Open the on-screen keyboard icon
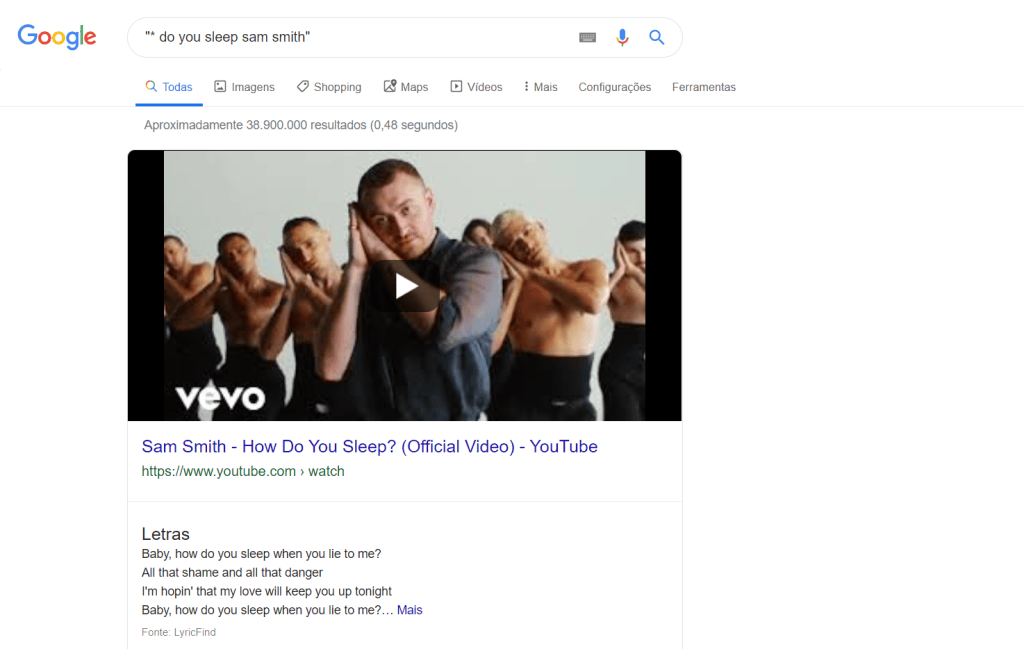 coord(587,38)
